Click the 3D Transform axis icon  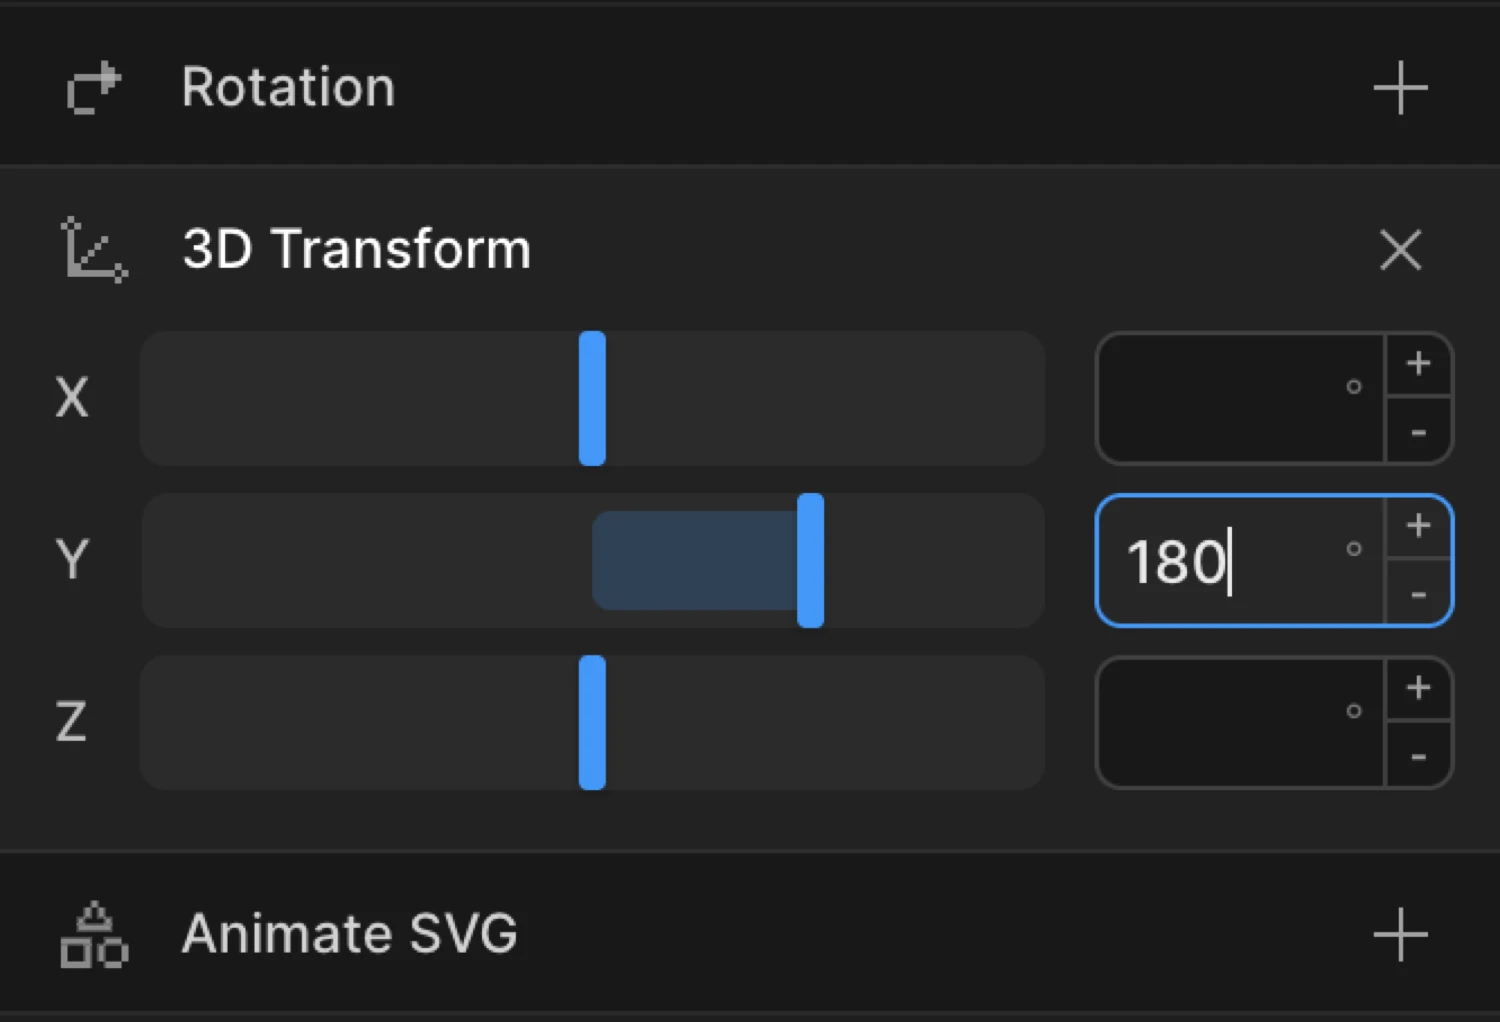(x=92, y=250)
